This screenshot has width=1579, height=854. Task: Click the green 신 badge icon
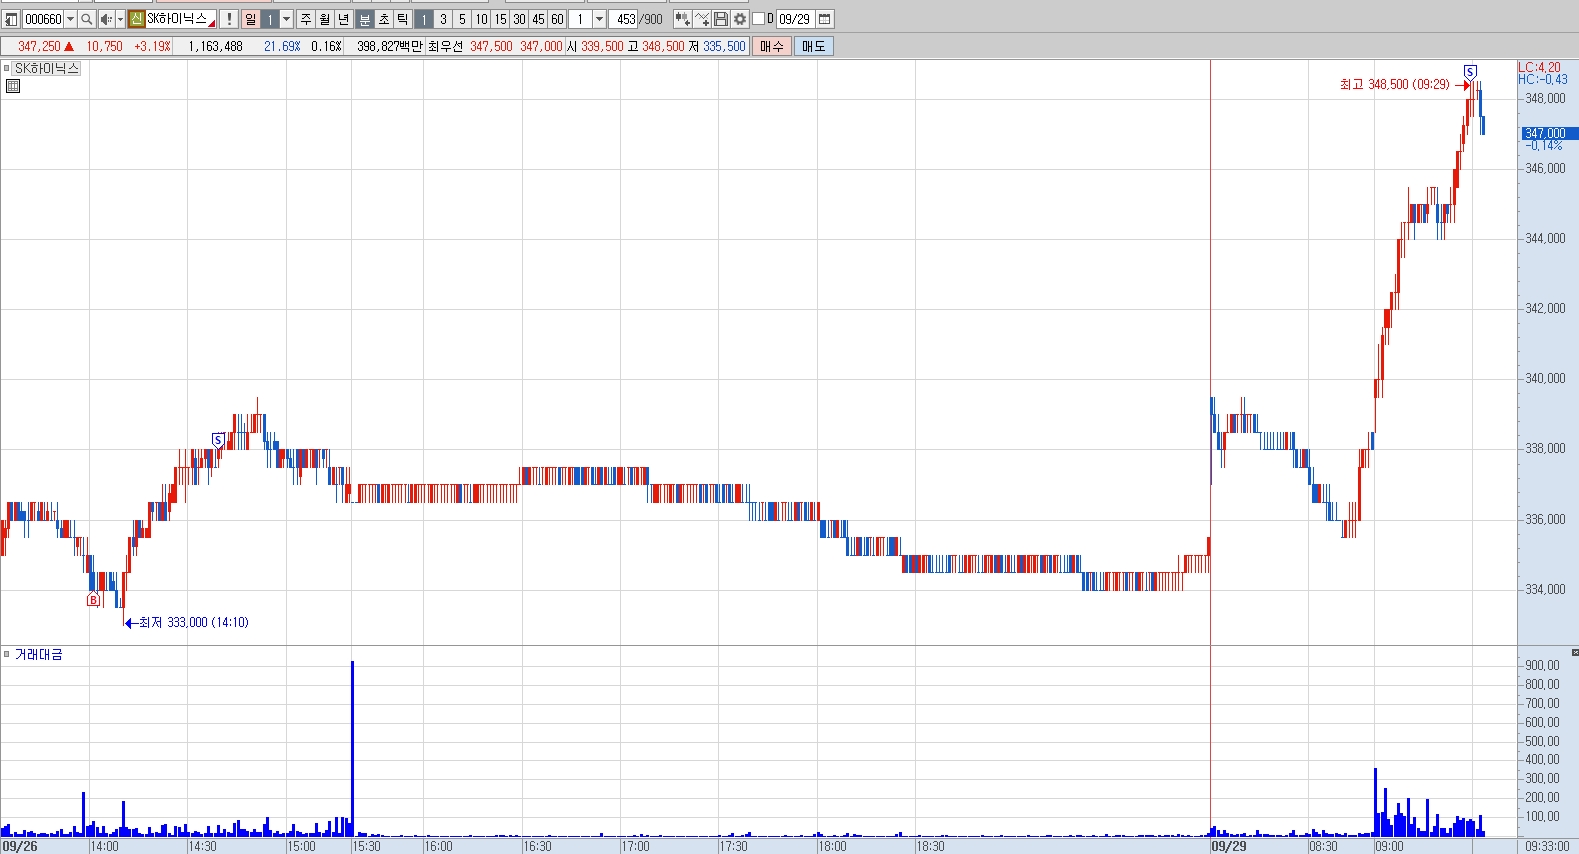pyautogui.click(x=137, y=19)
